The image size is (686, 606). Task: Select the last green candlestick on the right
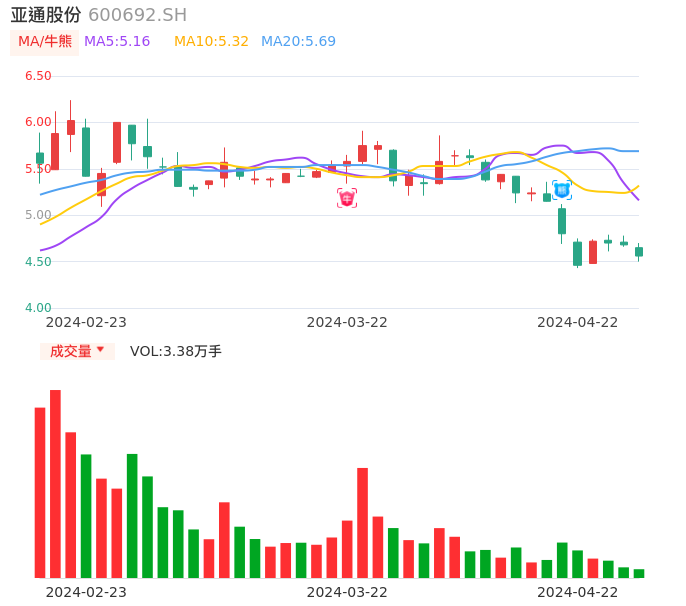tap(639, 252)
